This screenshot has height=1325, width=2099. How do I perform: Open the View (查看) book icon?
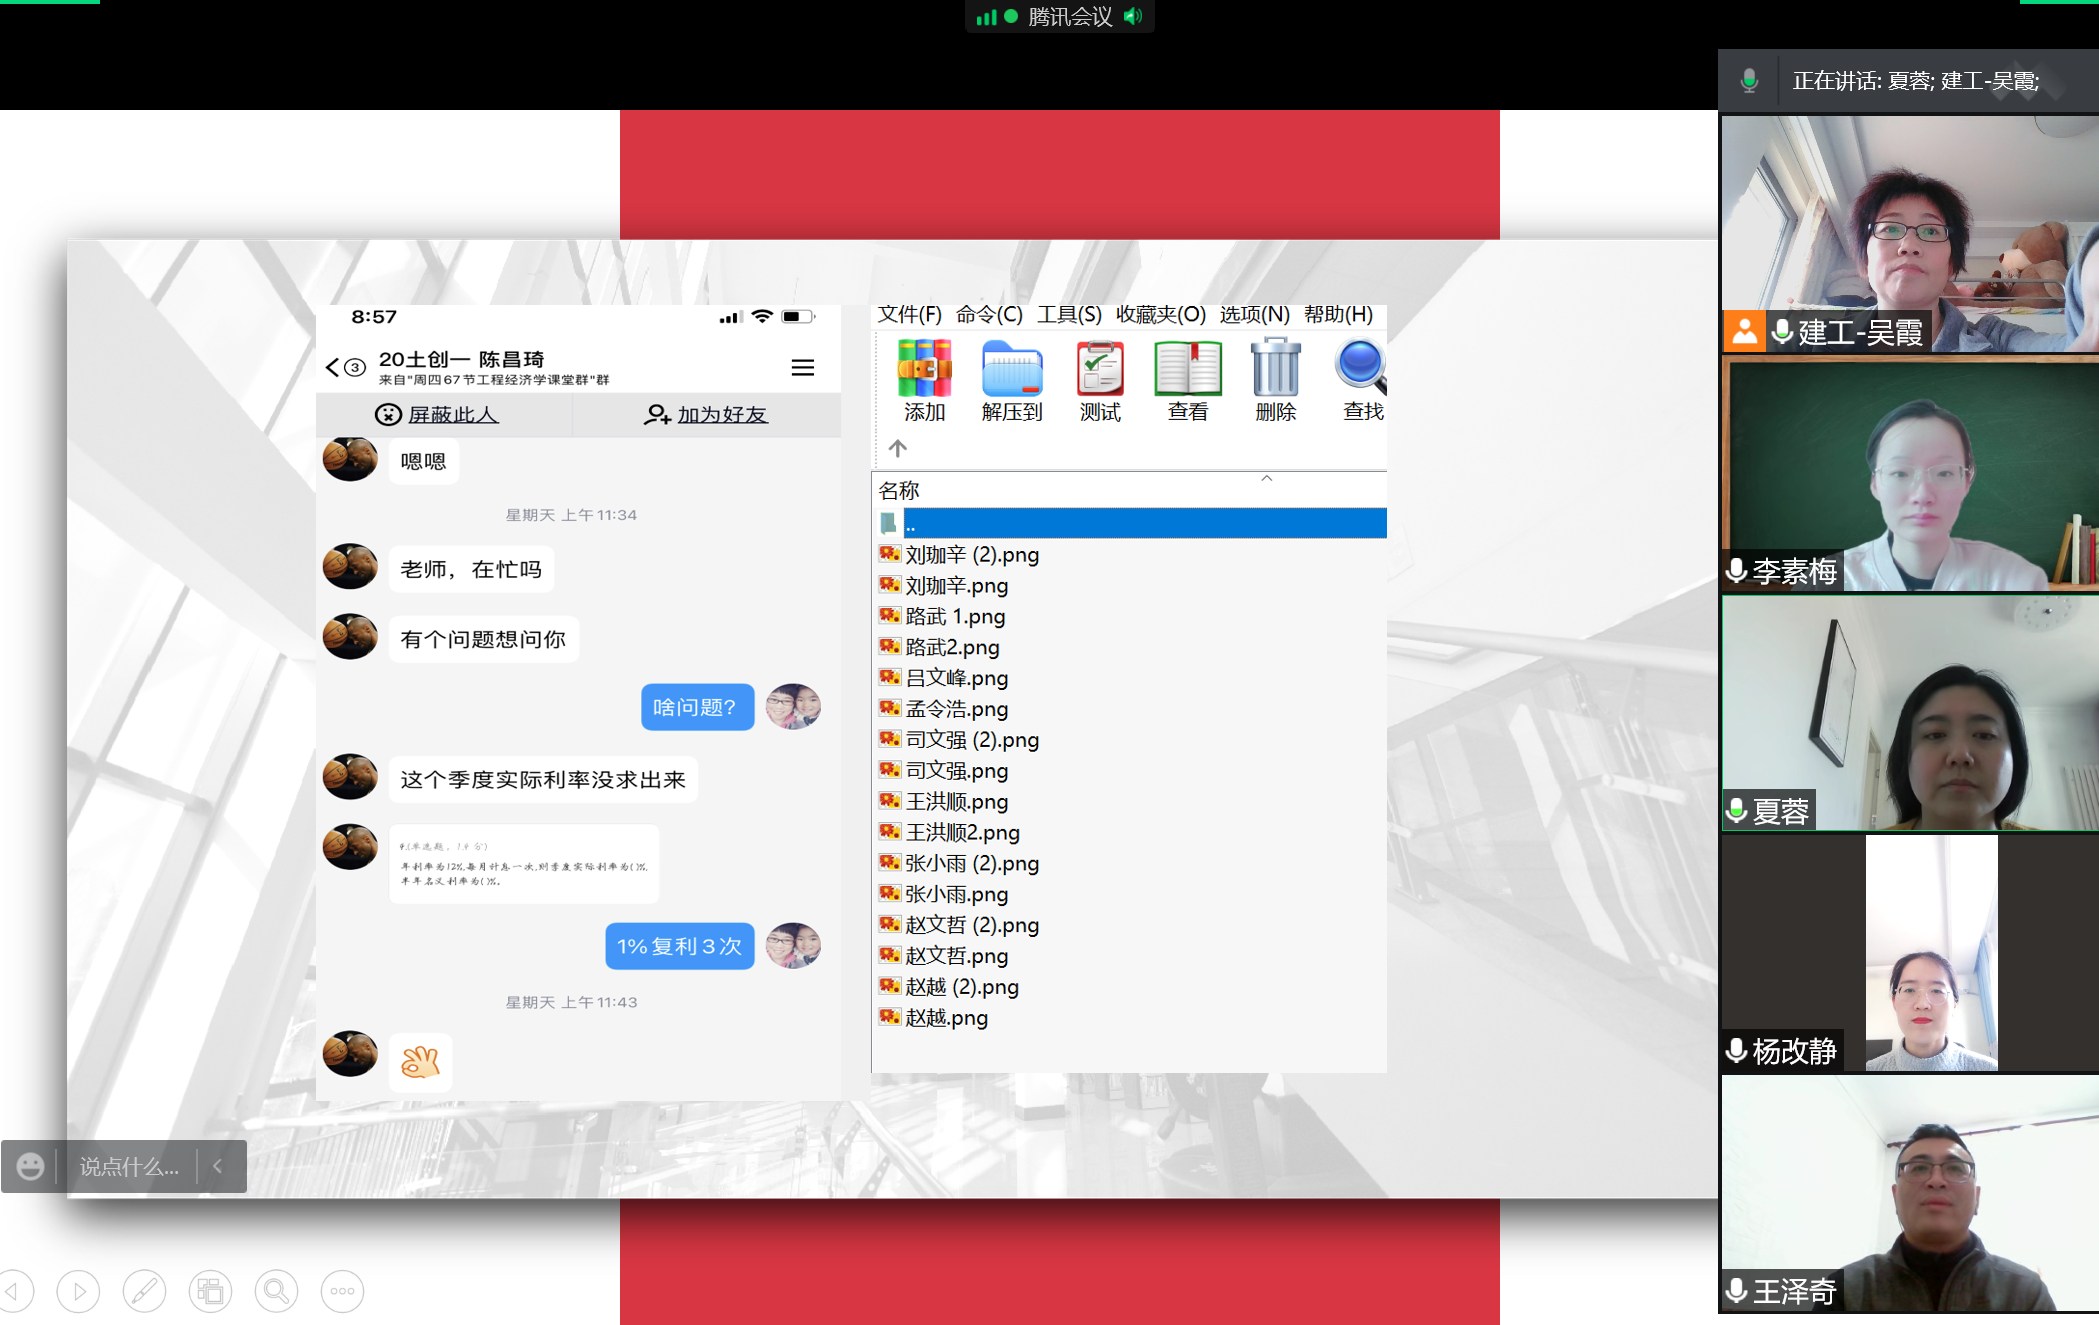pyautogui.click(x=1187, y=369)
